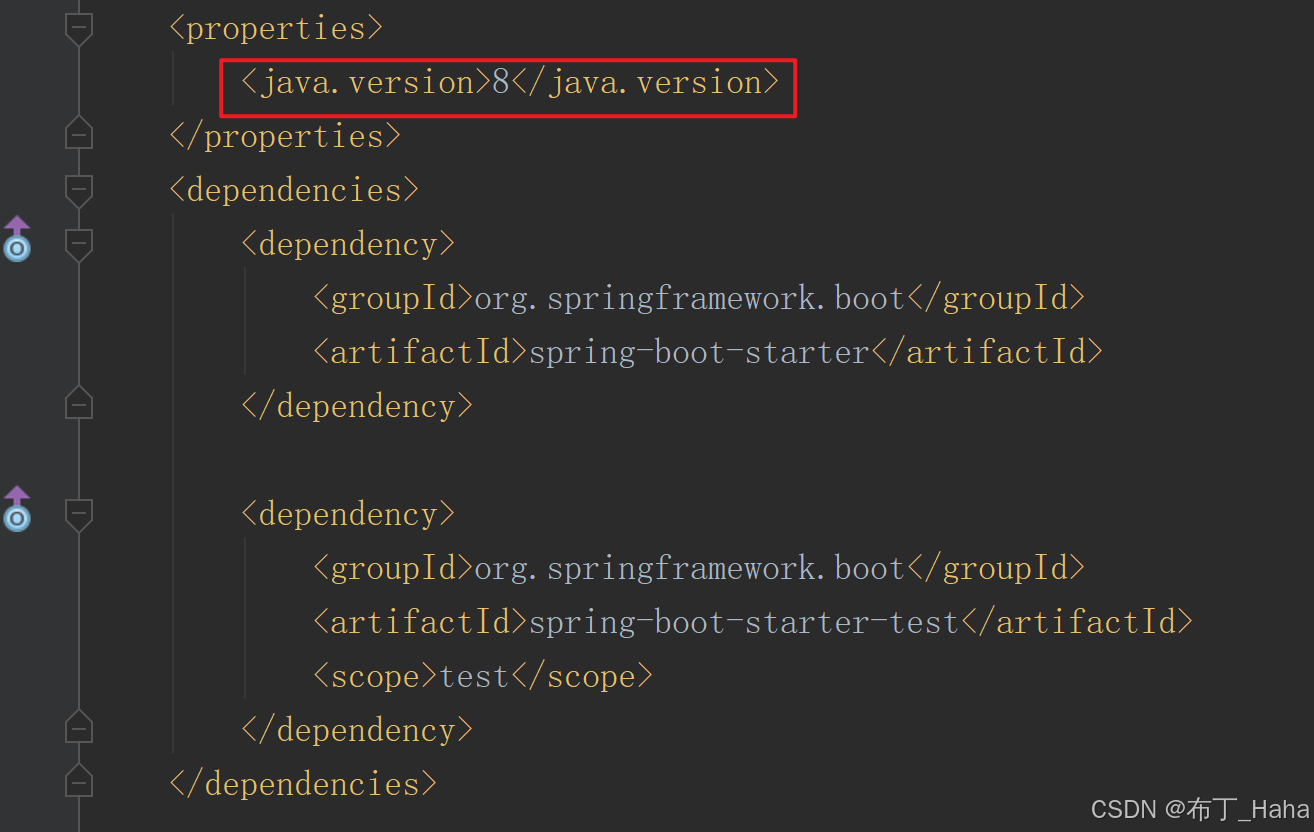This screenshot has width=1314, height=832.
Task: Click first groupId value org.springframework.boot
Action: point(689,298)
